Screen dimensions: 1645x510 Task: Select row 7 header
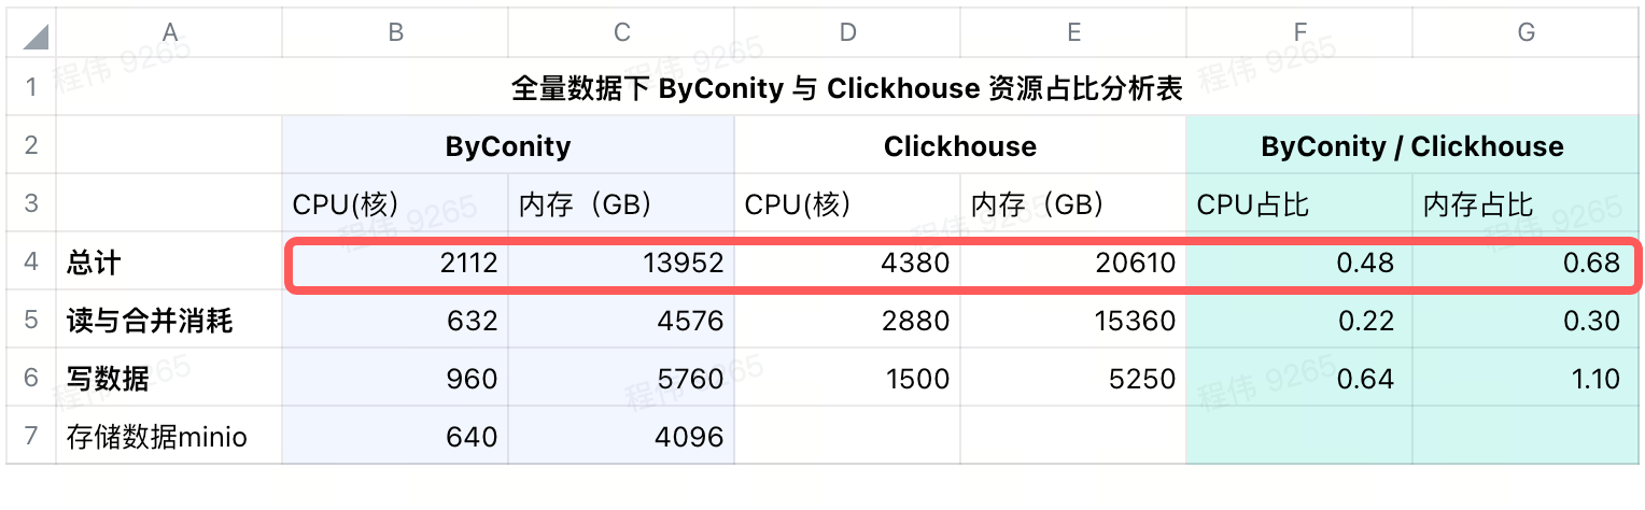tap(31, 436)
